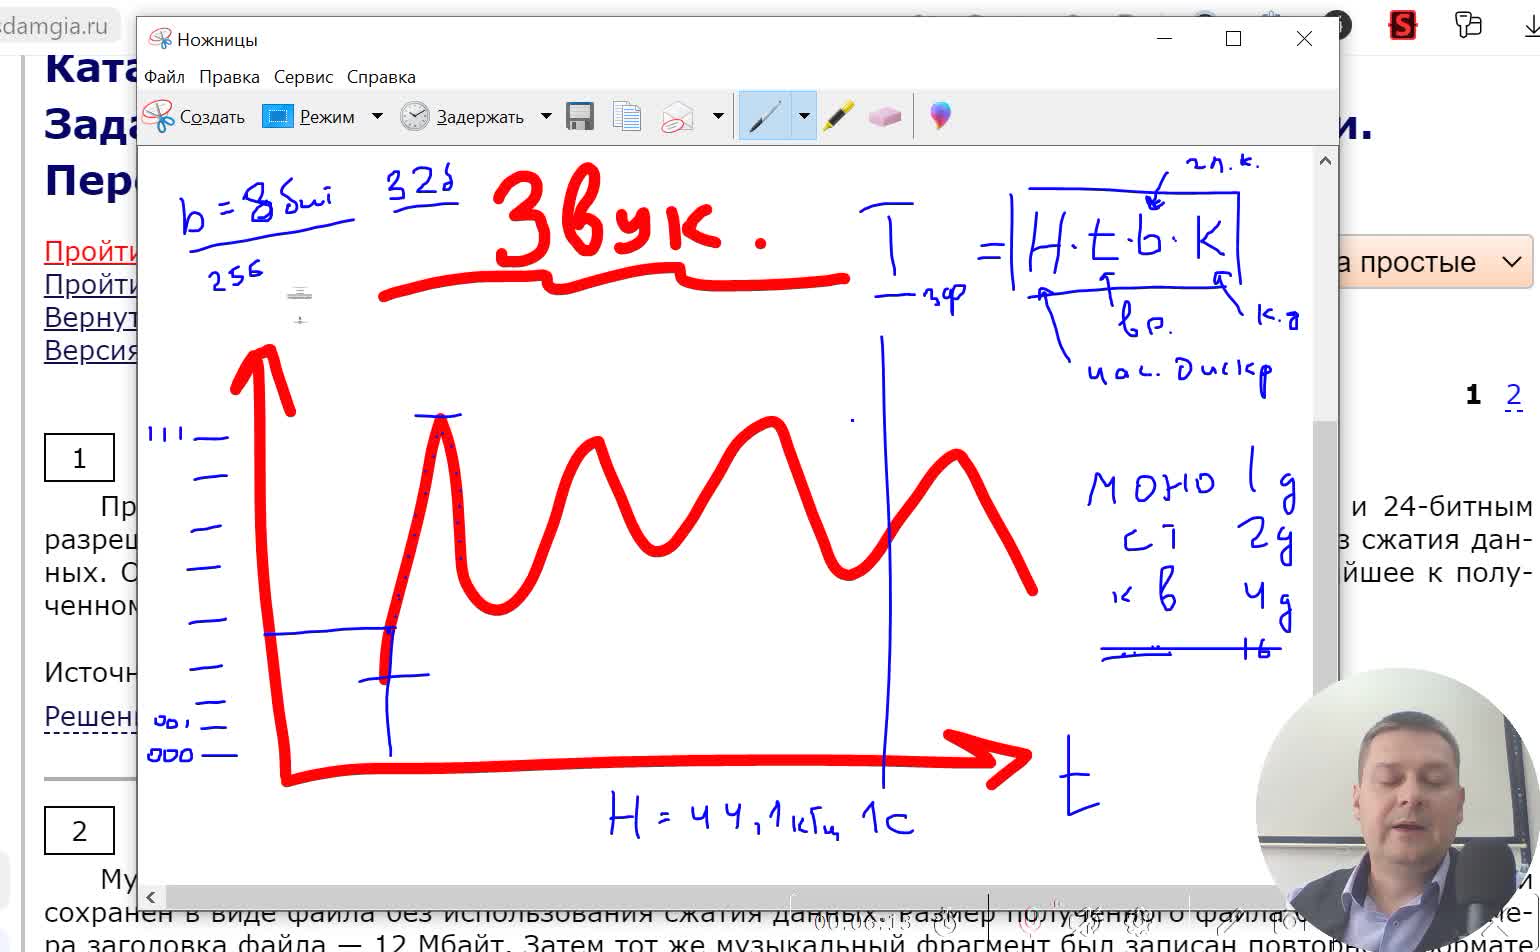The width and height of the screenshot is (1540, 952).
Task: Click the task number 2 box in browser
Action: (x=79, y=831)
